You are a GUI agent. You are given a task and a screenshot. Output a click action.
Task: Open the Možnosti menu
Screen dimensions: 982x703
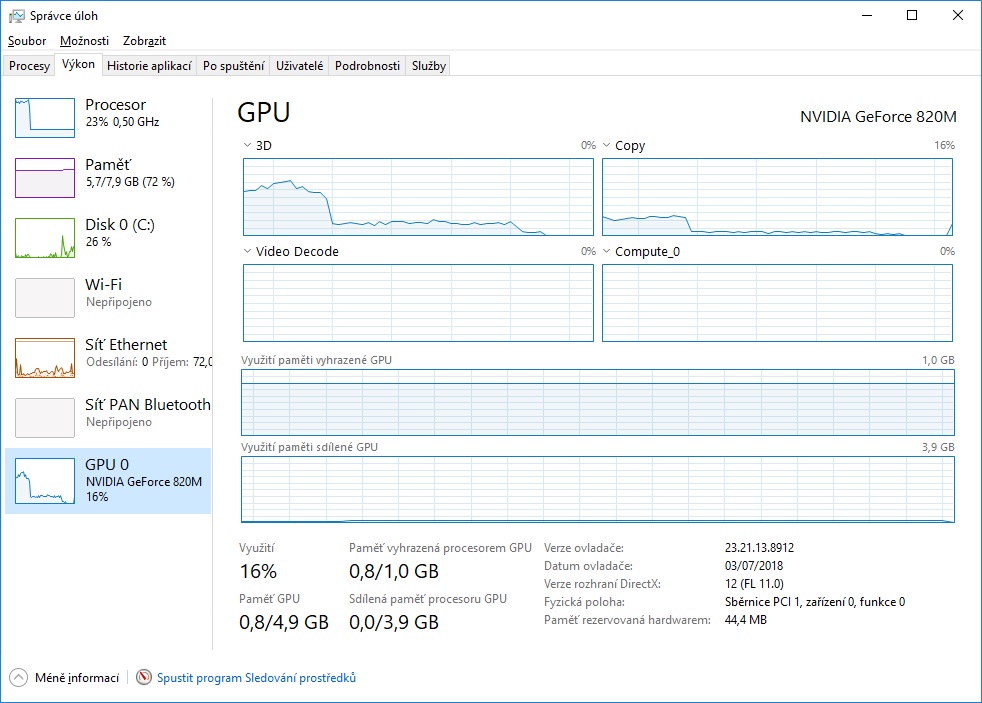tap(84, 41)
